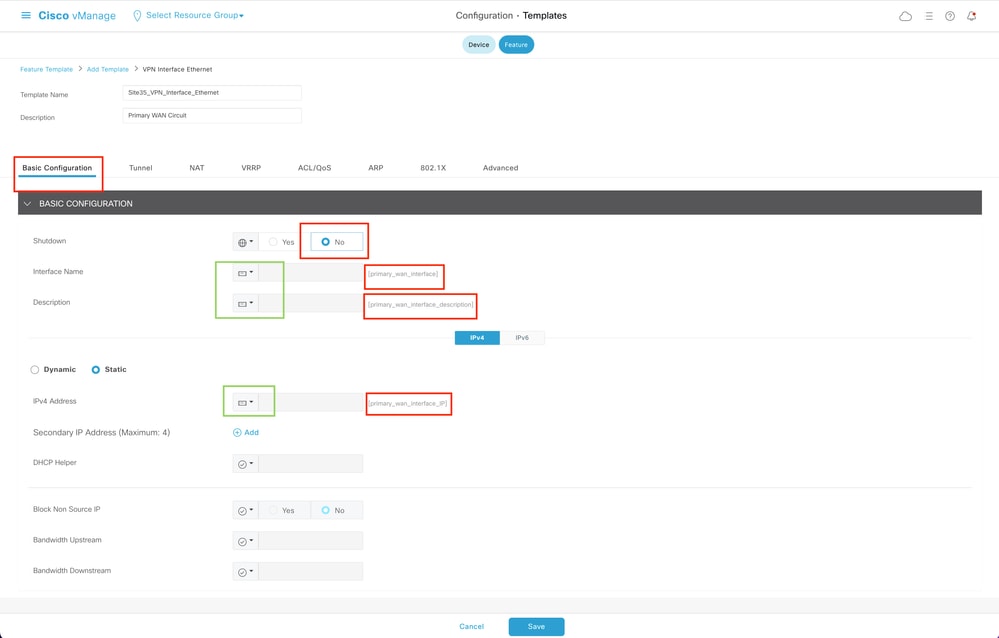
Task: Open the notifications bell icon
Action: tap(972, 16)
